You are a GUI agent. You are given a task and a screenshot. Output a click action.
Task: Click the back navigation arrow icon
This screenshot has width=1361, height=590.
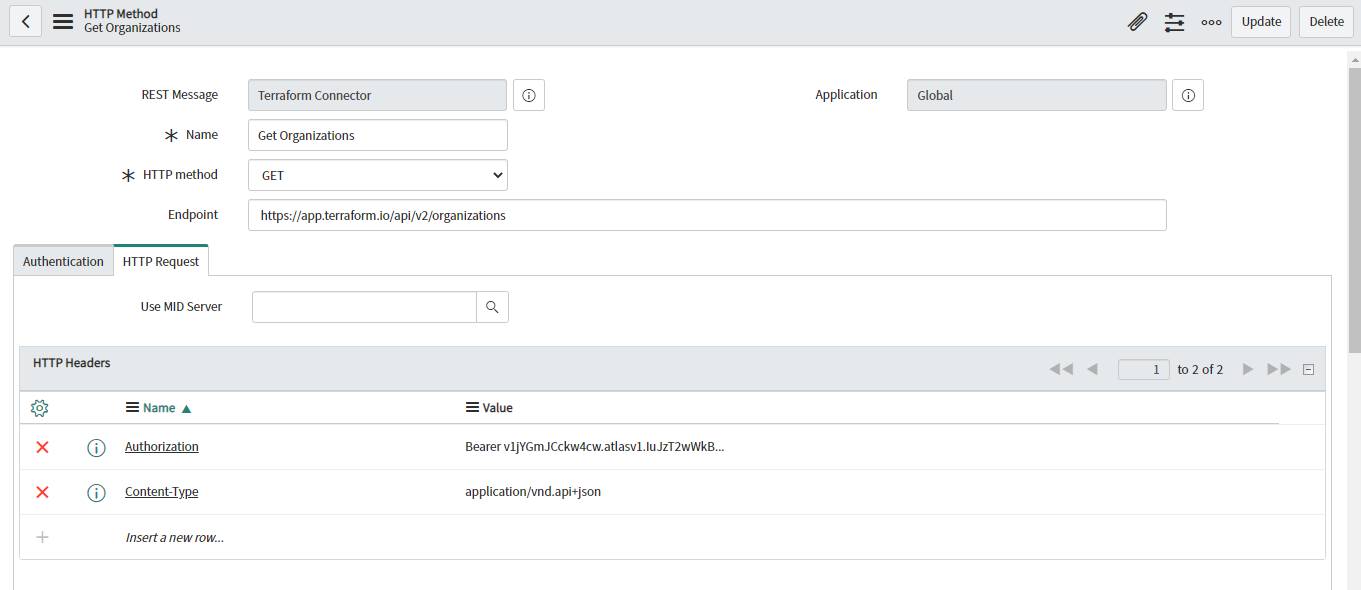point(25,21)
